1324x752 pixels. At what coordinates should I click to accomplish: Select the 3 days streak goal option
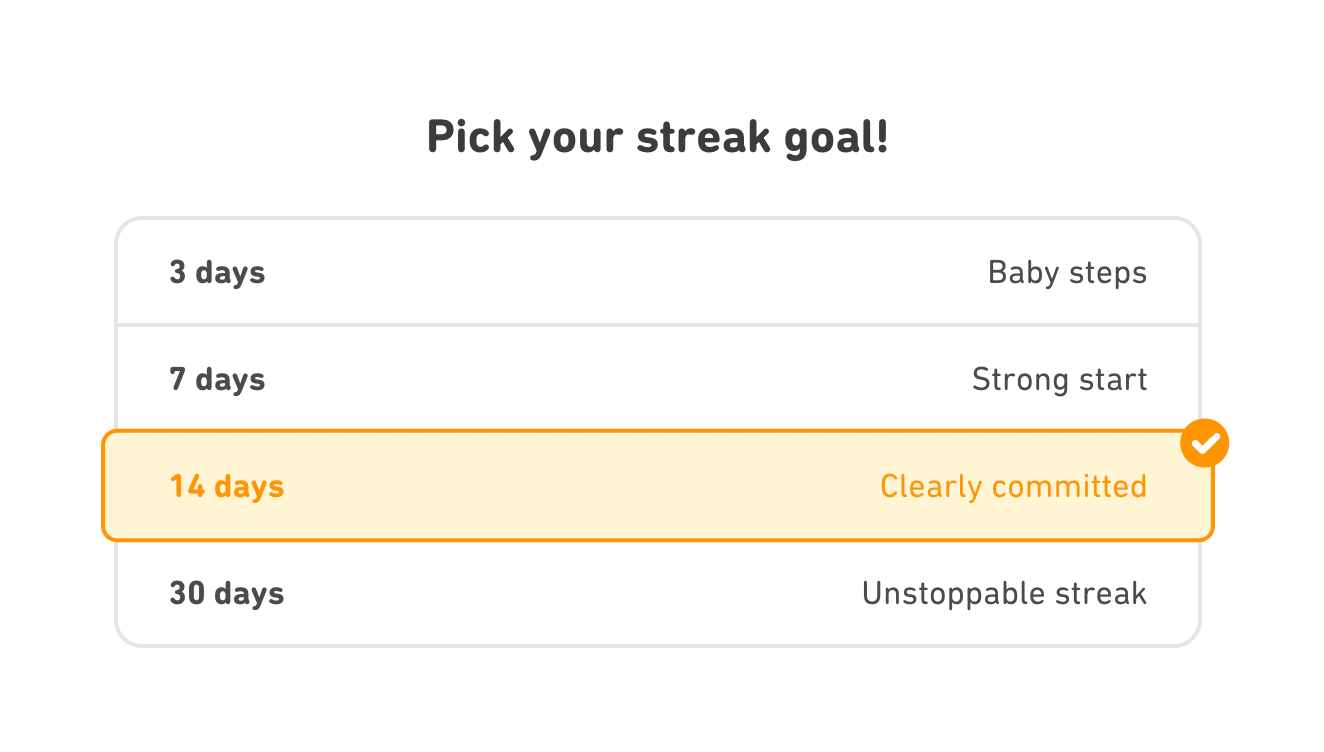coord(657,272)
